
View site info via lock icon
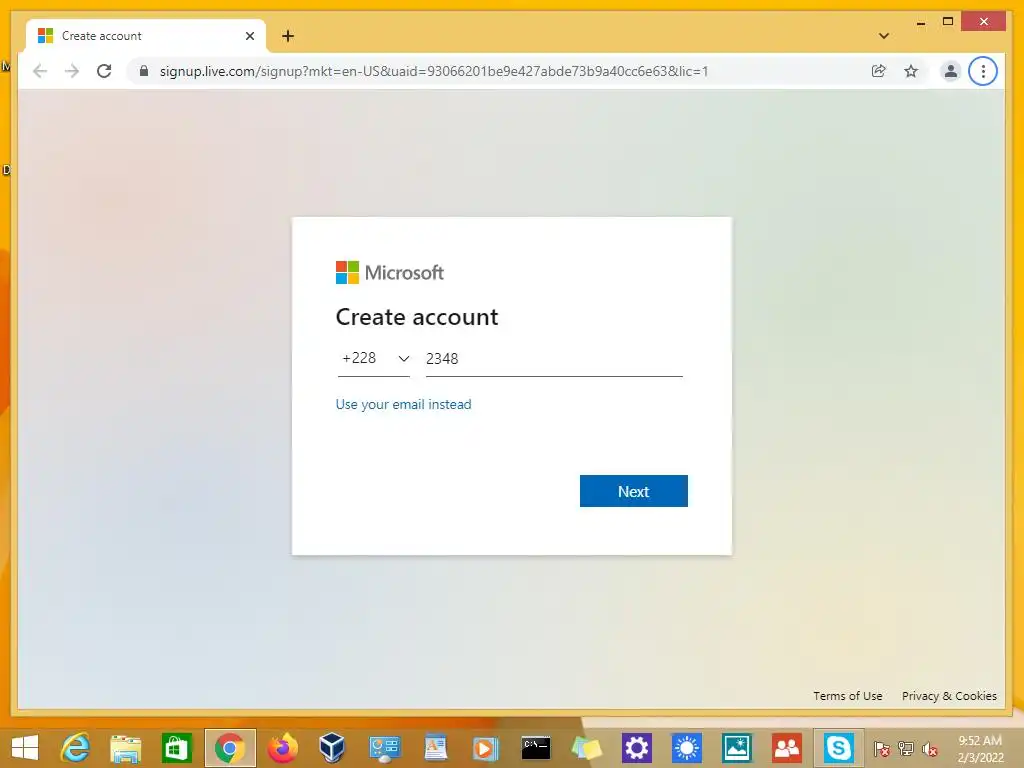(144, 71)
